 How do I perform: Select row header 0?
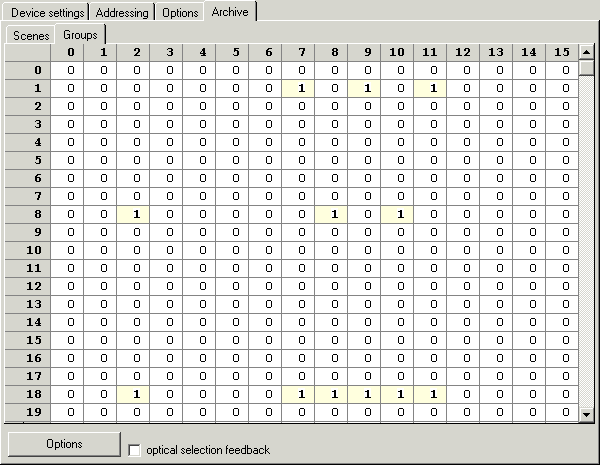click(28, 70)
